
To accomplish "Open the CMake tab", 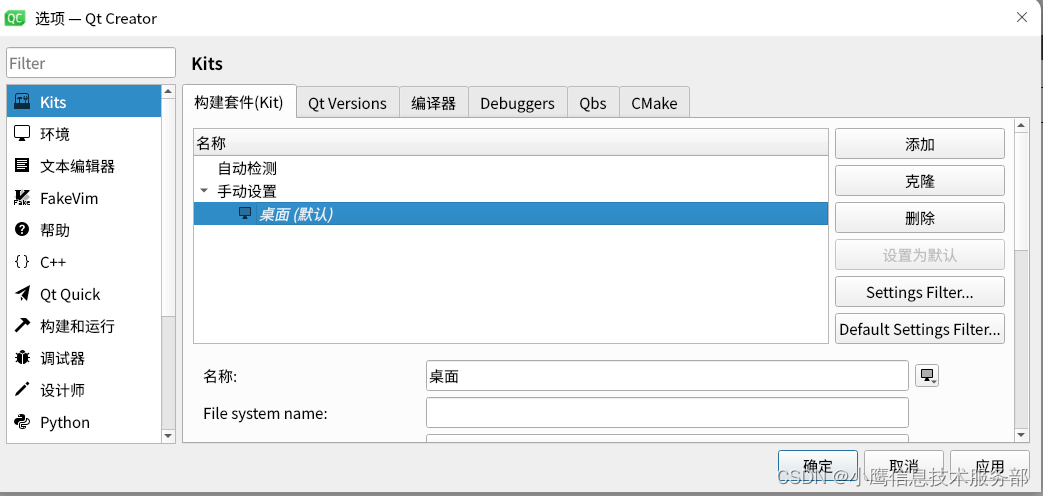I will 654,103.
